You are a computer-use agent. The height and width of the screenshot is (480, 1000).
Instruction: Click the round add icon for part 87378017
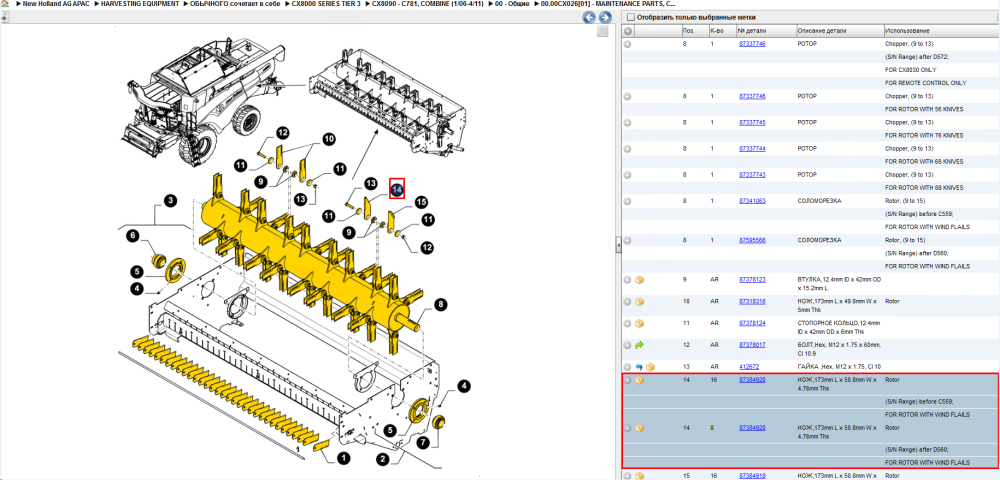click(x=628, y=345)
